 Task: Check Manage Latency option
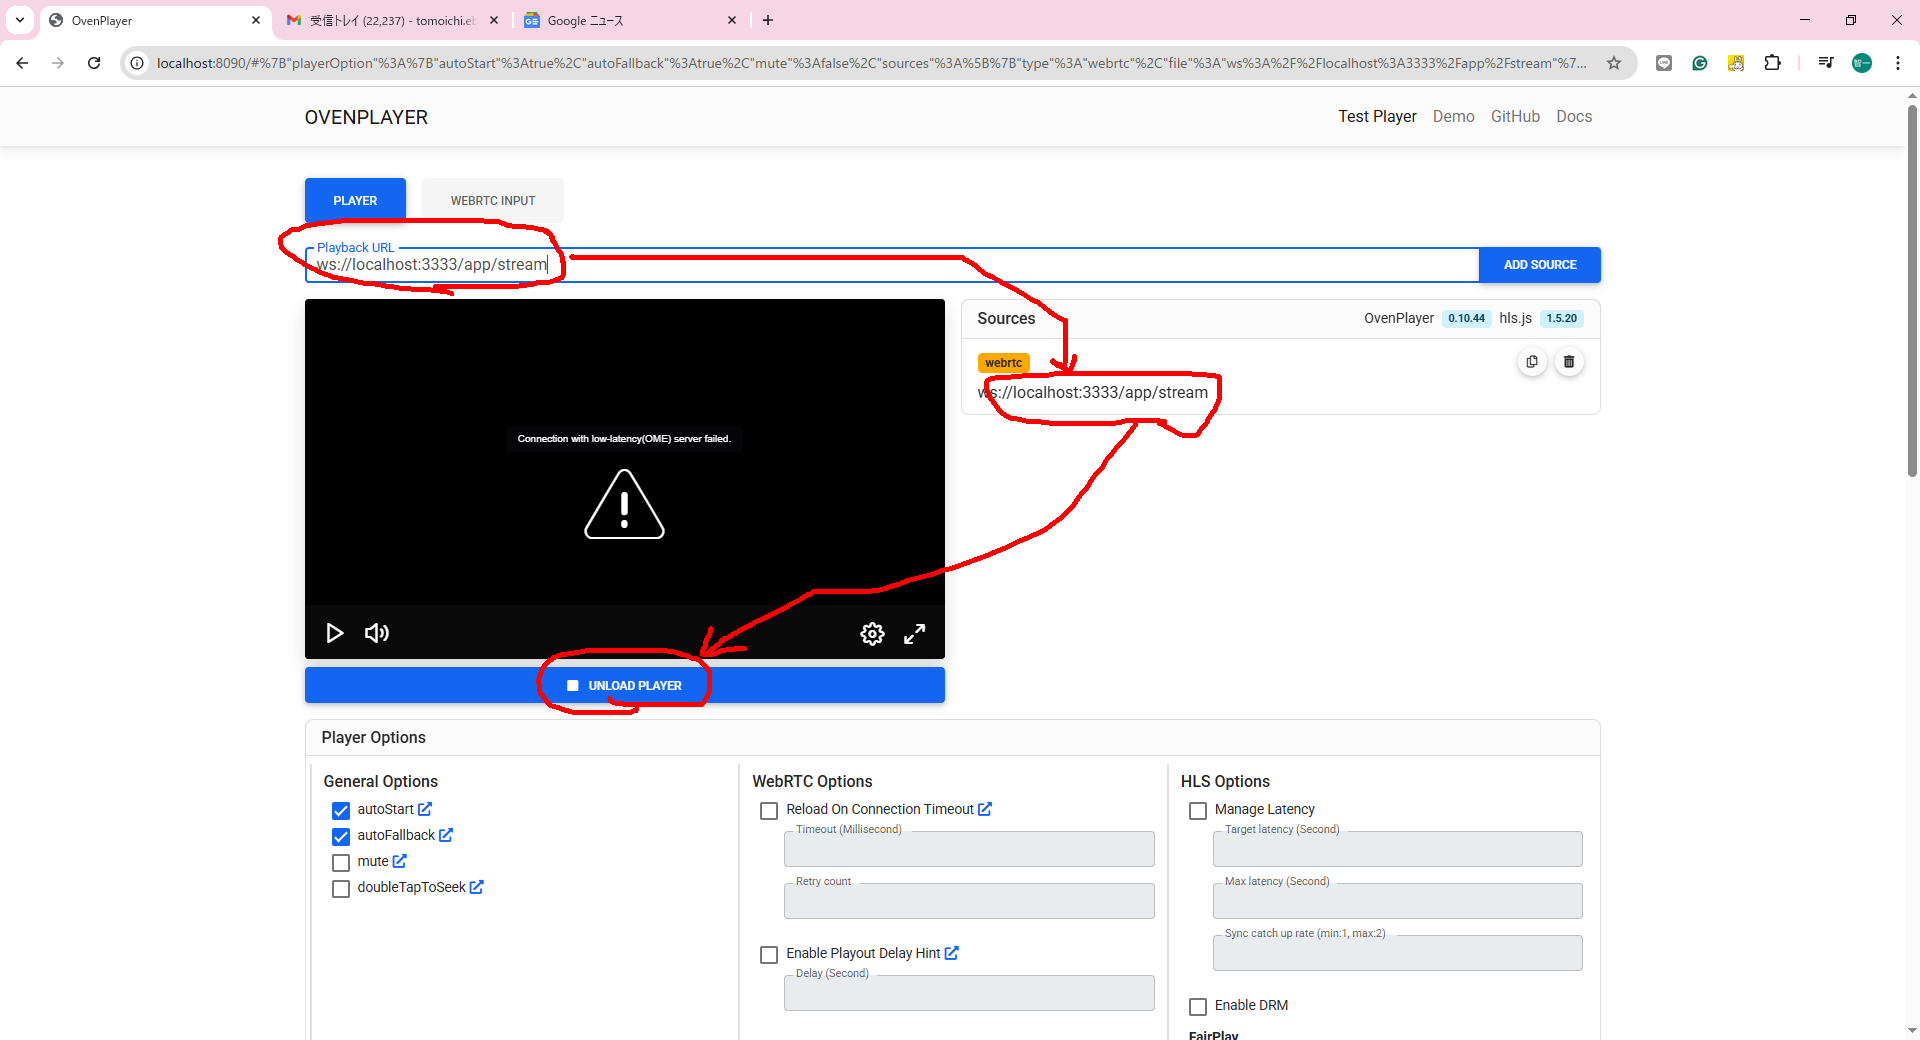pyautogui.click(x=1198, y=810)
